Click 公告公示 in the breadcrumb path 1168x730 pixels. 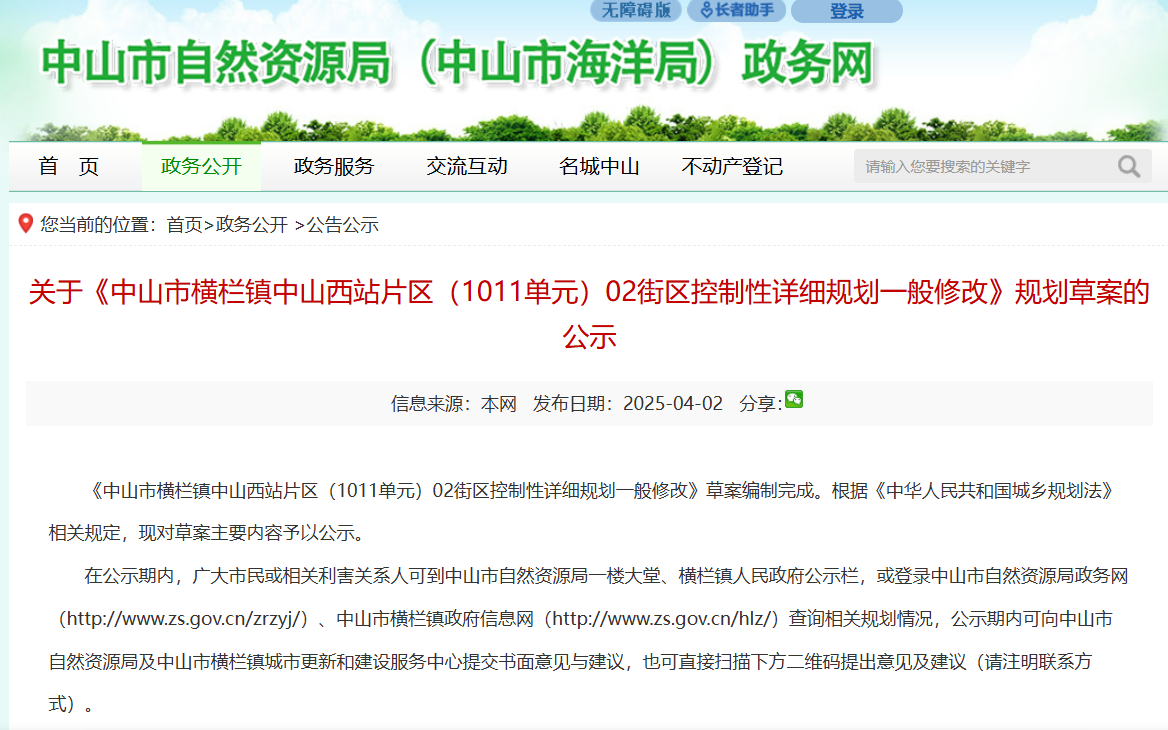pyautogui.click(x=343, y=224)
